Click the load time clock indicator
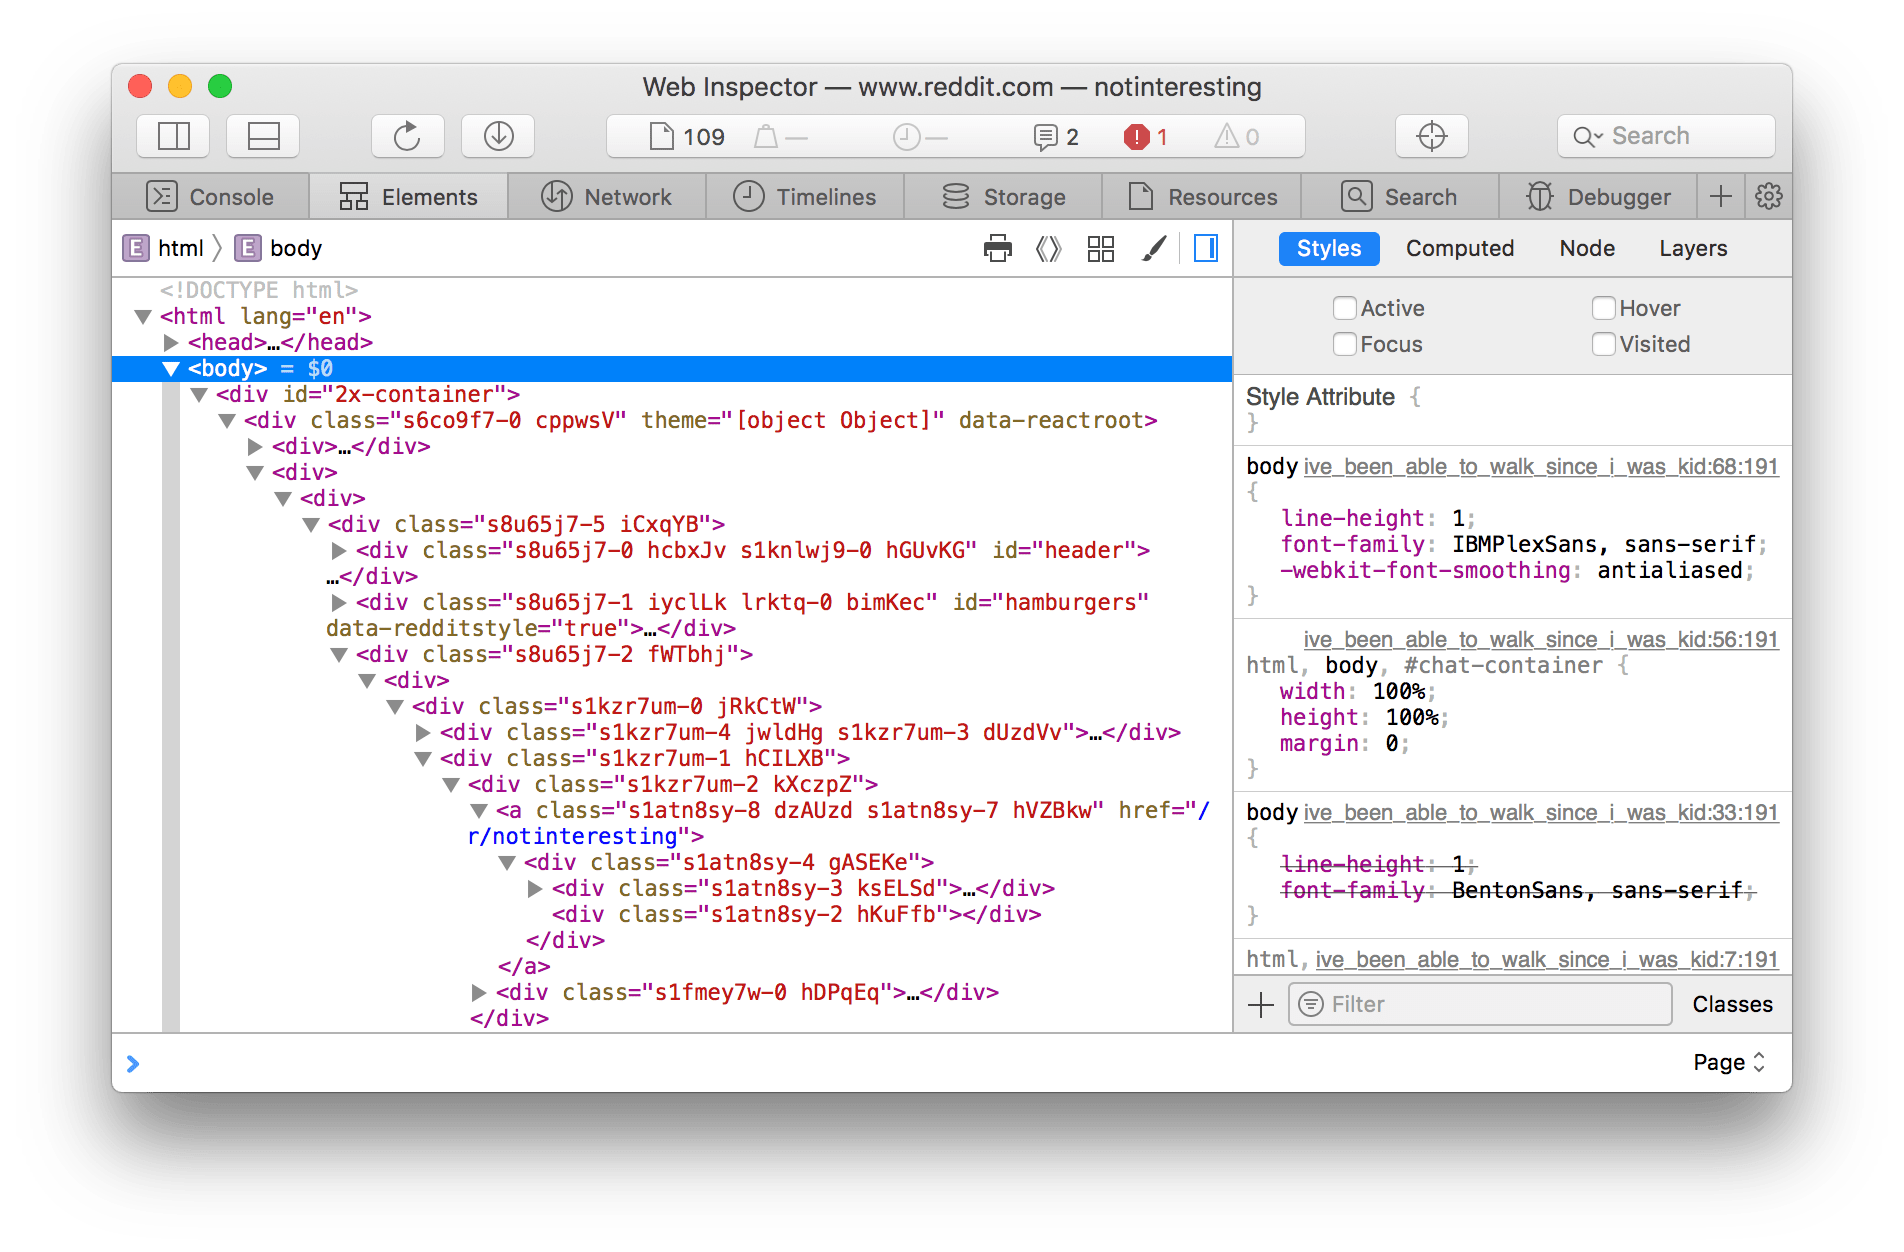Viewport: 1904px width, 1252px height. click(906, 137)
